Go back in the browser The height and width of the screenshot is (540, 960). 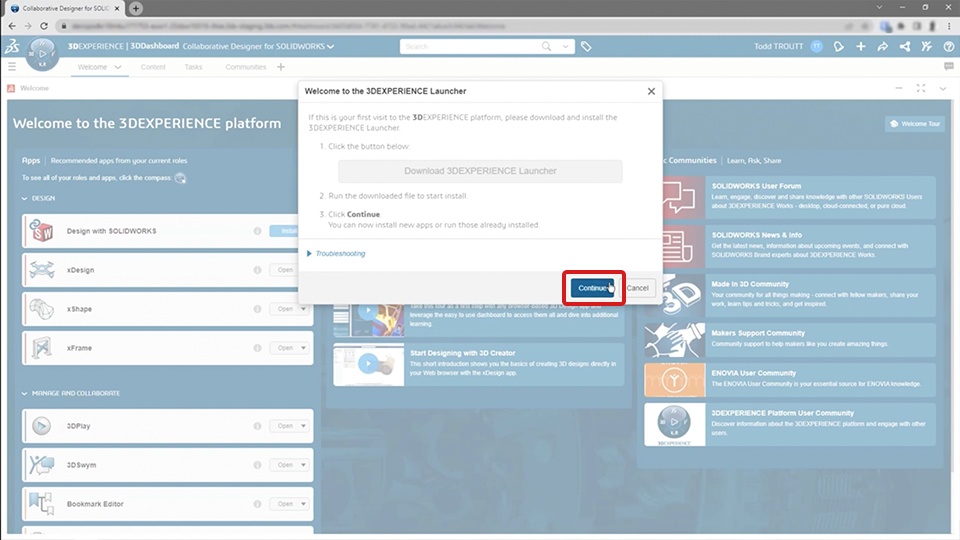[x=12, y=26]
